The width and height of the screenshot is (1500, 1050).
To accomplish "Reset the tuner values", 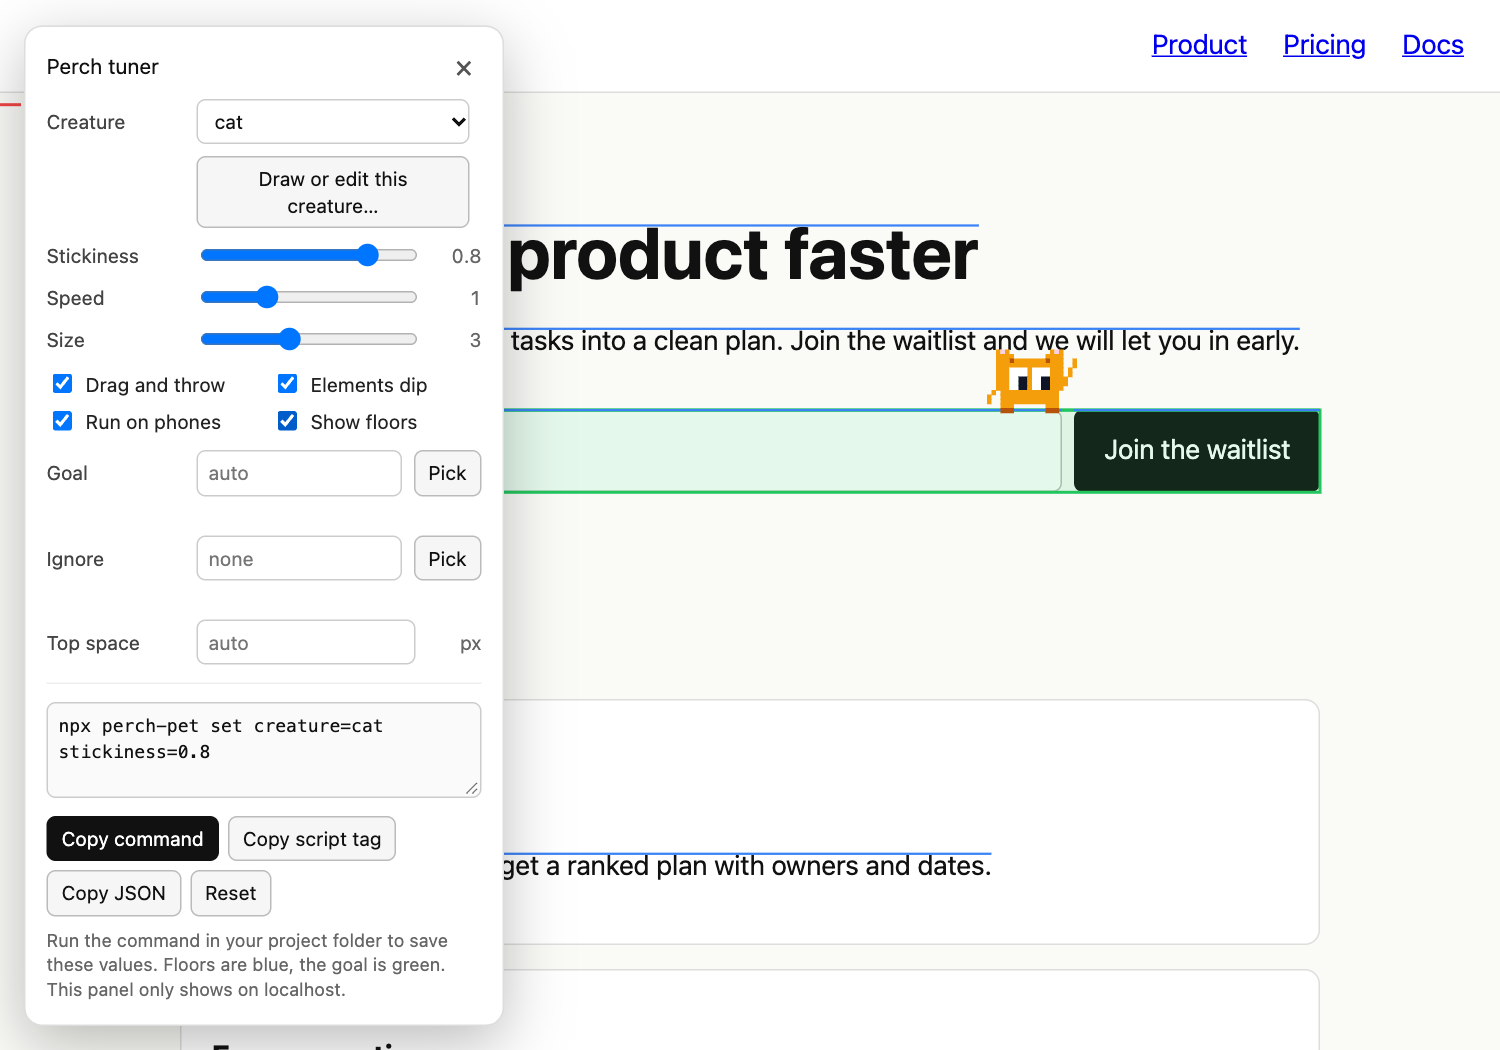I will click(231, 893).
